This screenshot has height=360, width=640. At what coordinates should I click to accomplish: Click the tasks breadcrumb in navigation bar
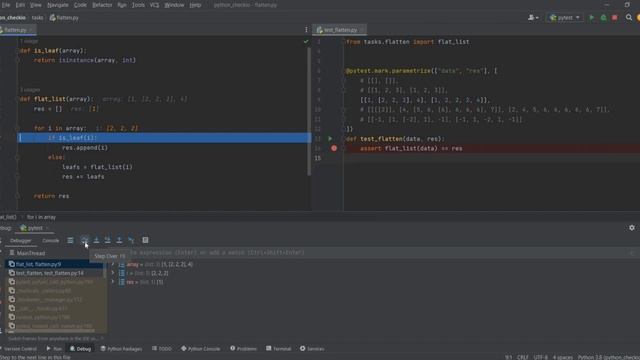(x=37, y=18)
